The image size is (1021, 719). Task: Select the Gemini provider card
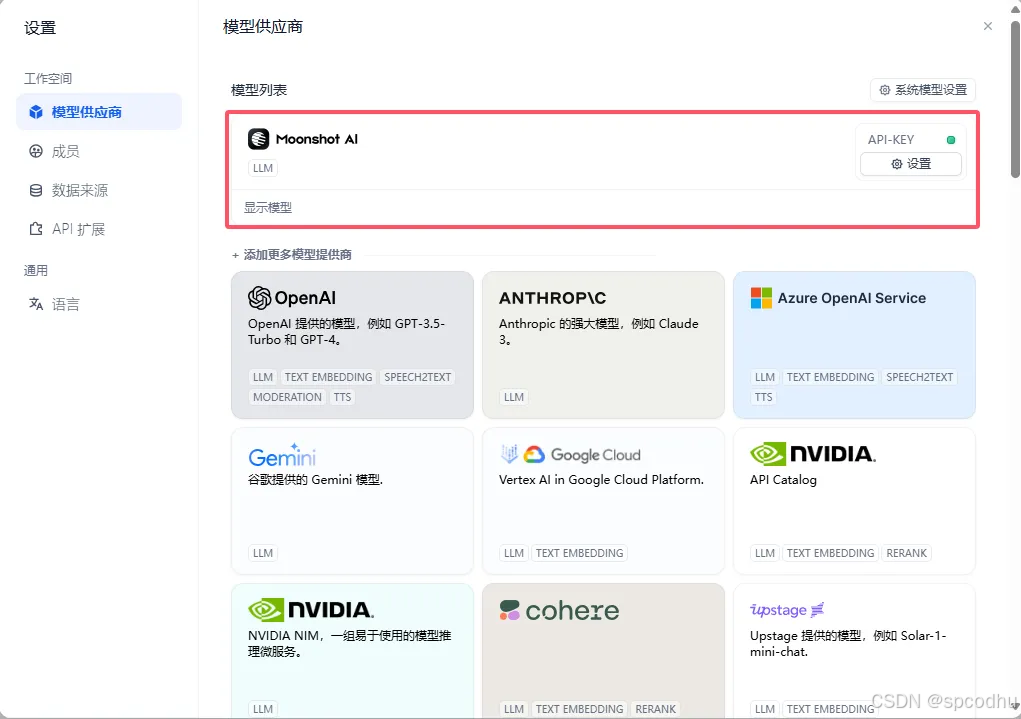(x=352, y=501)
